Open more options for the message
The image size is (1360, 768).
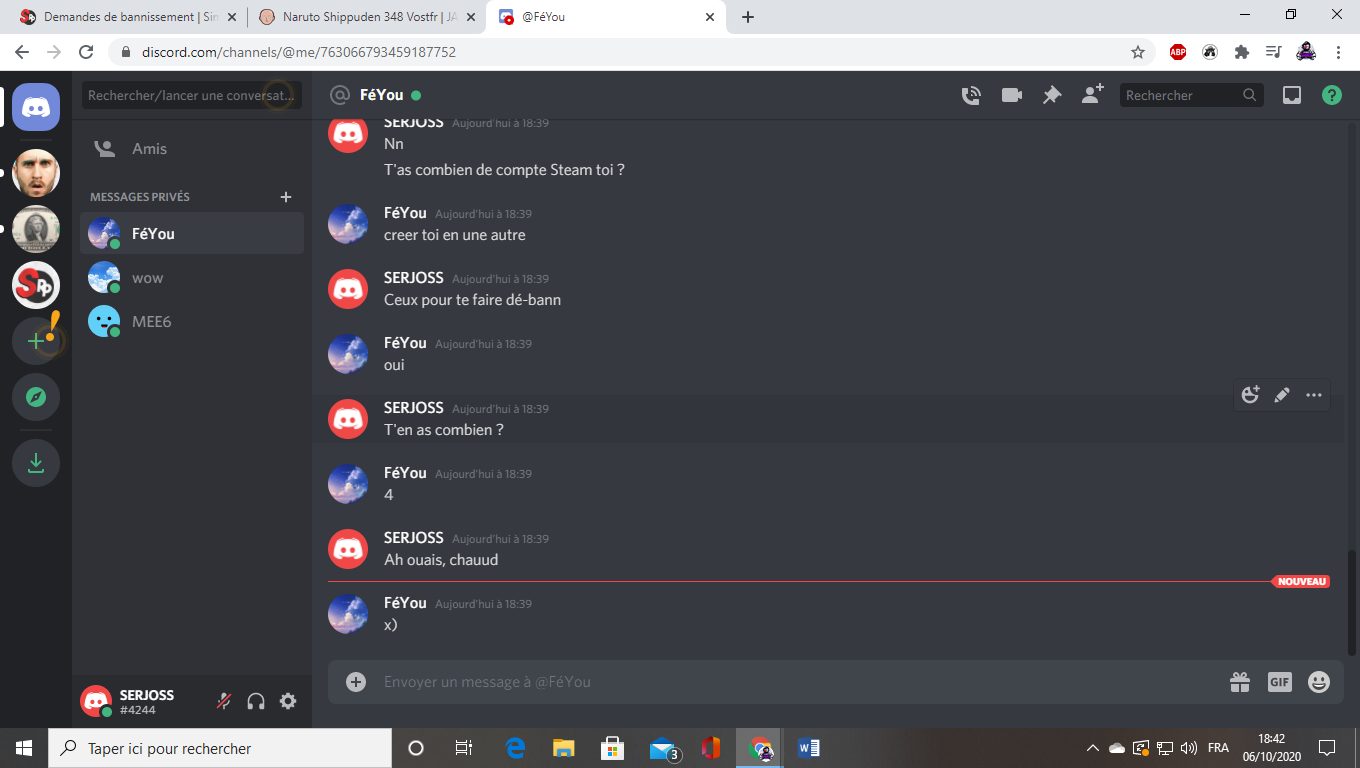coord(1314,395)
